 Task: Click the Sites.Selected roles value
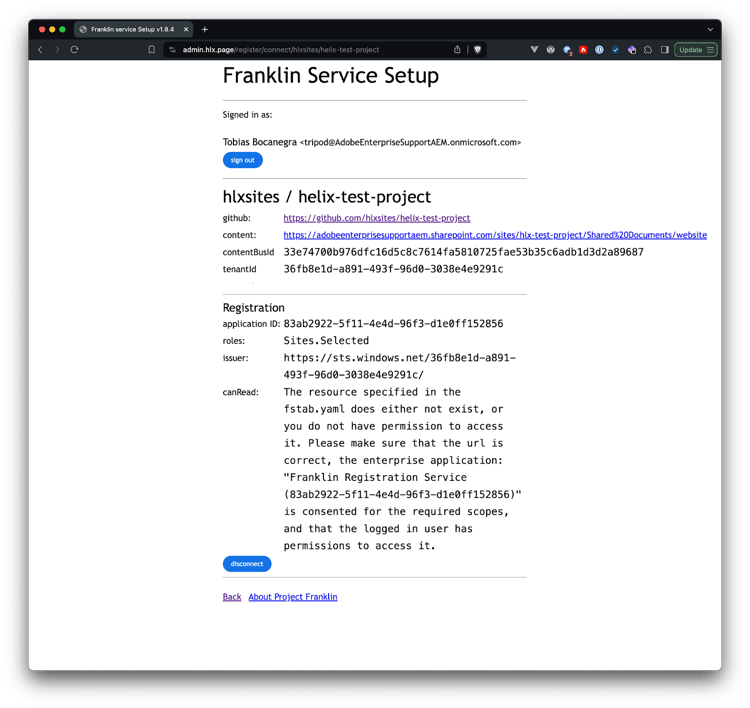click(x=326, y=341)
